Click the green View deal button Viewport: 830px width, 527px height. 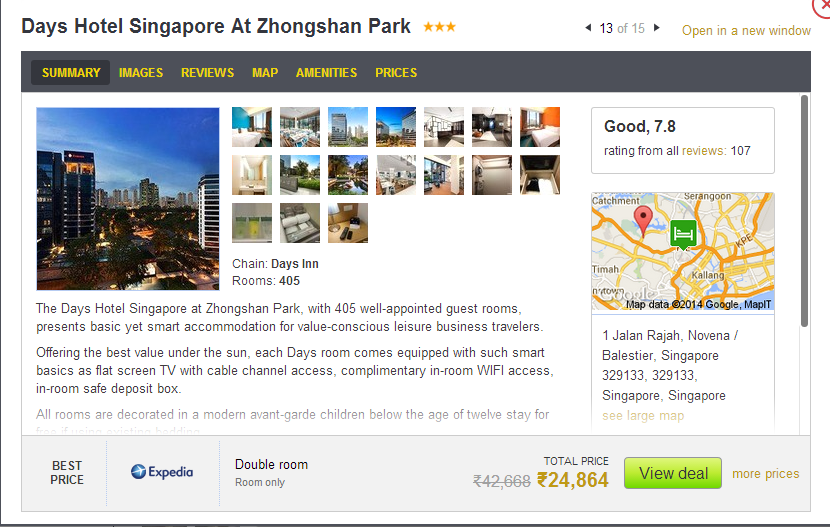(673, 473)
